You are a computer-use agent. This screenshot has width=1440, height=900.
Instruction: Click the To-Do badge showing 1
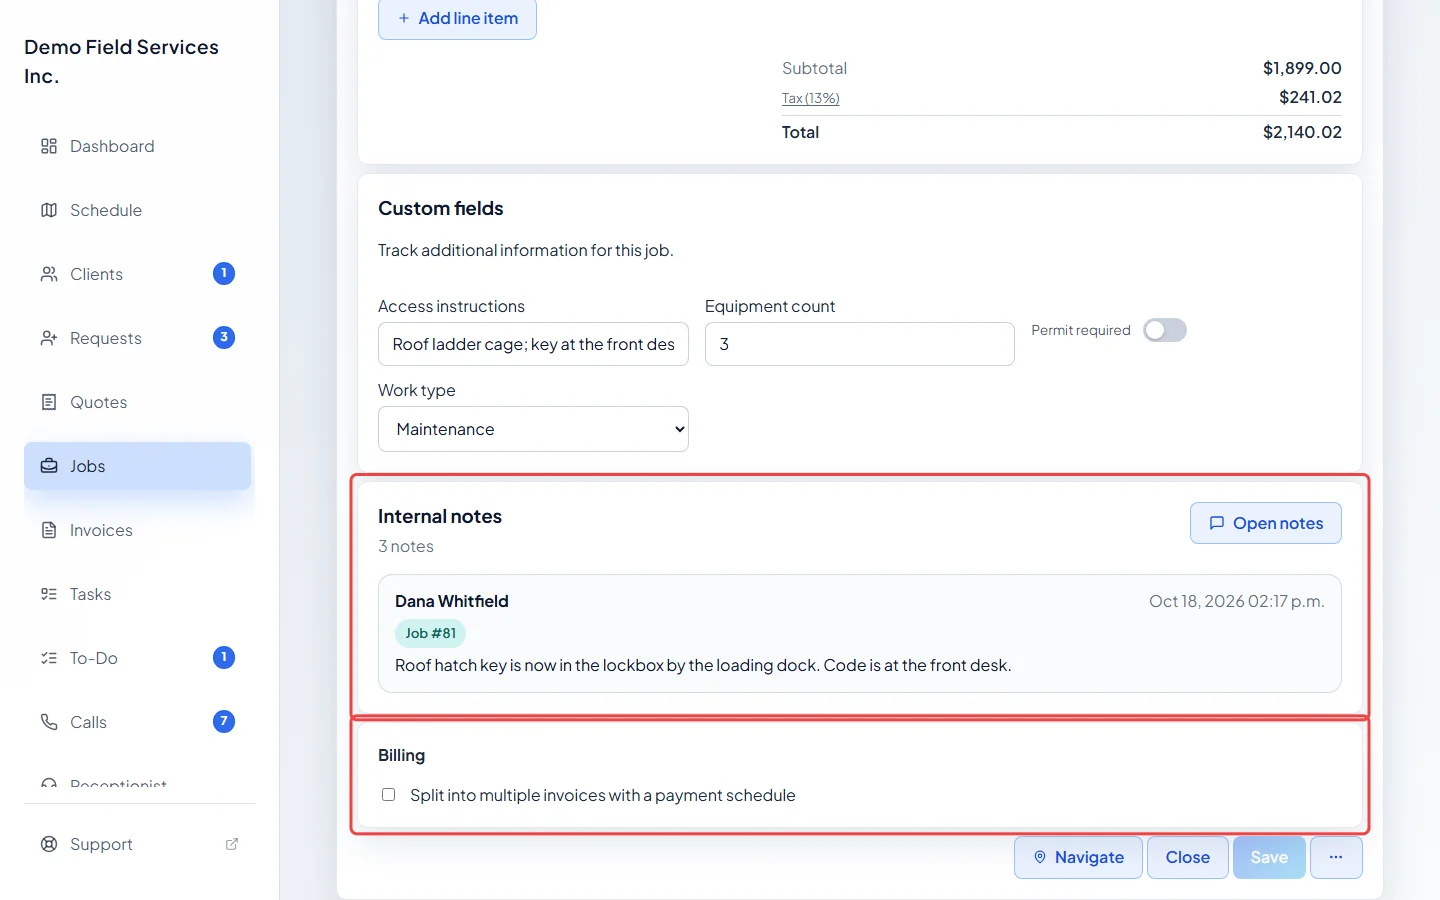coord(224,657)
